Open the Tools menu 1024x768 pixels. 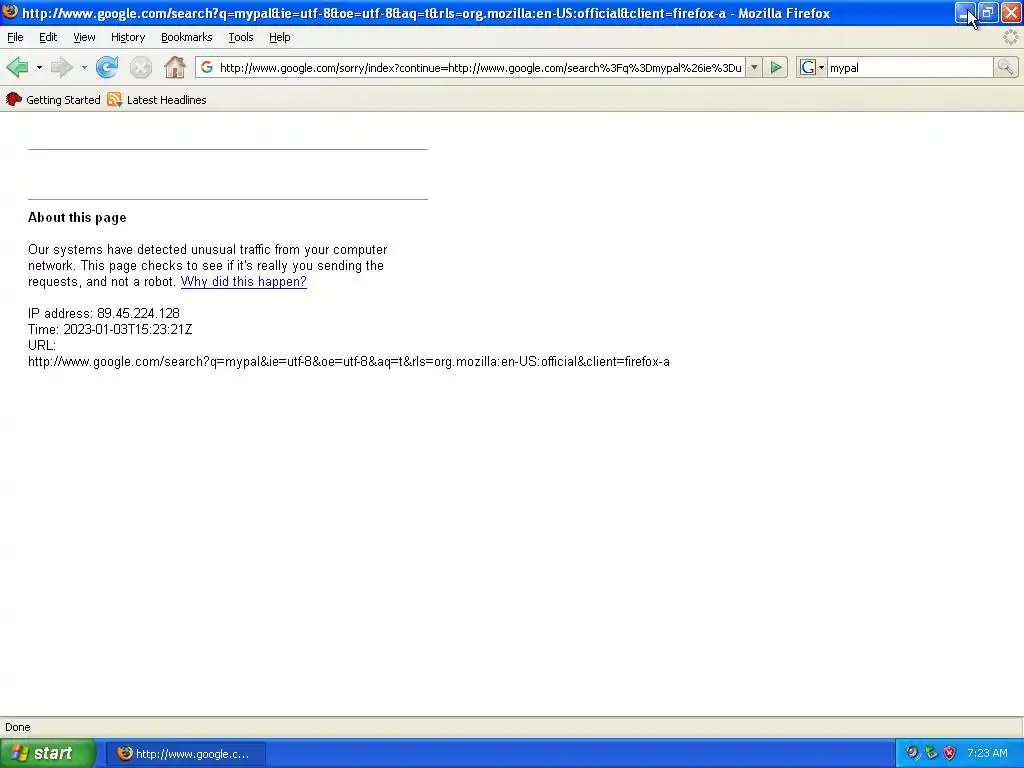pyautogui.click(x=241, y=37)
